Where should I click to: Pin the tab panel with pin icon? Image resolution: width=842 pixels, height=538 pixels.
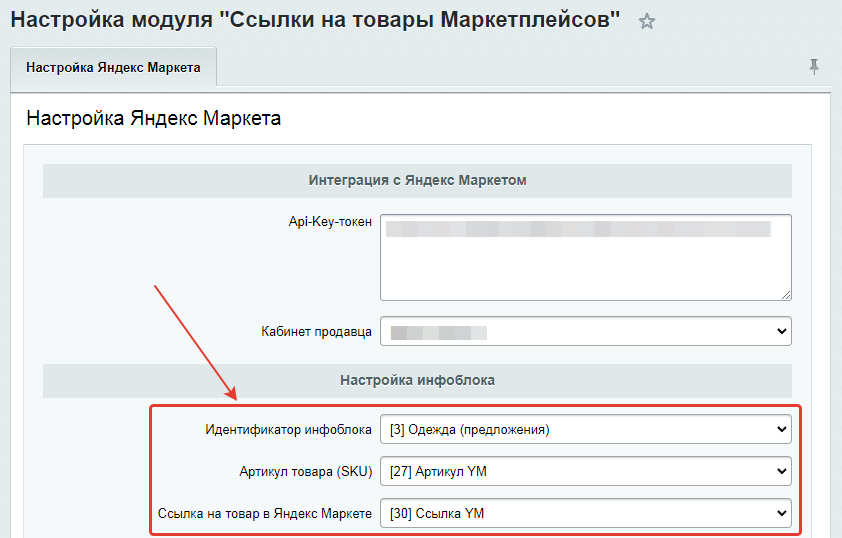click(x=814, y=67)
